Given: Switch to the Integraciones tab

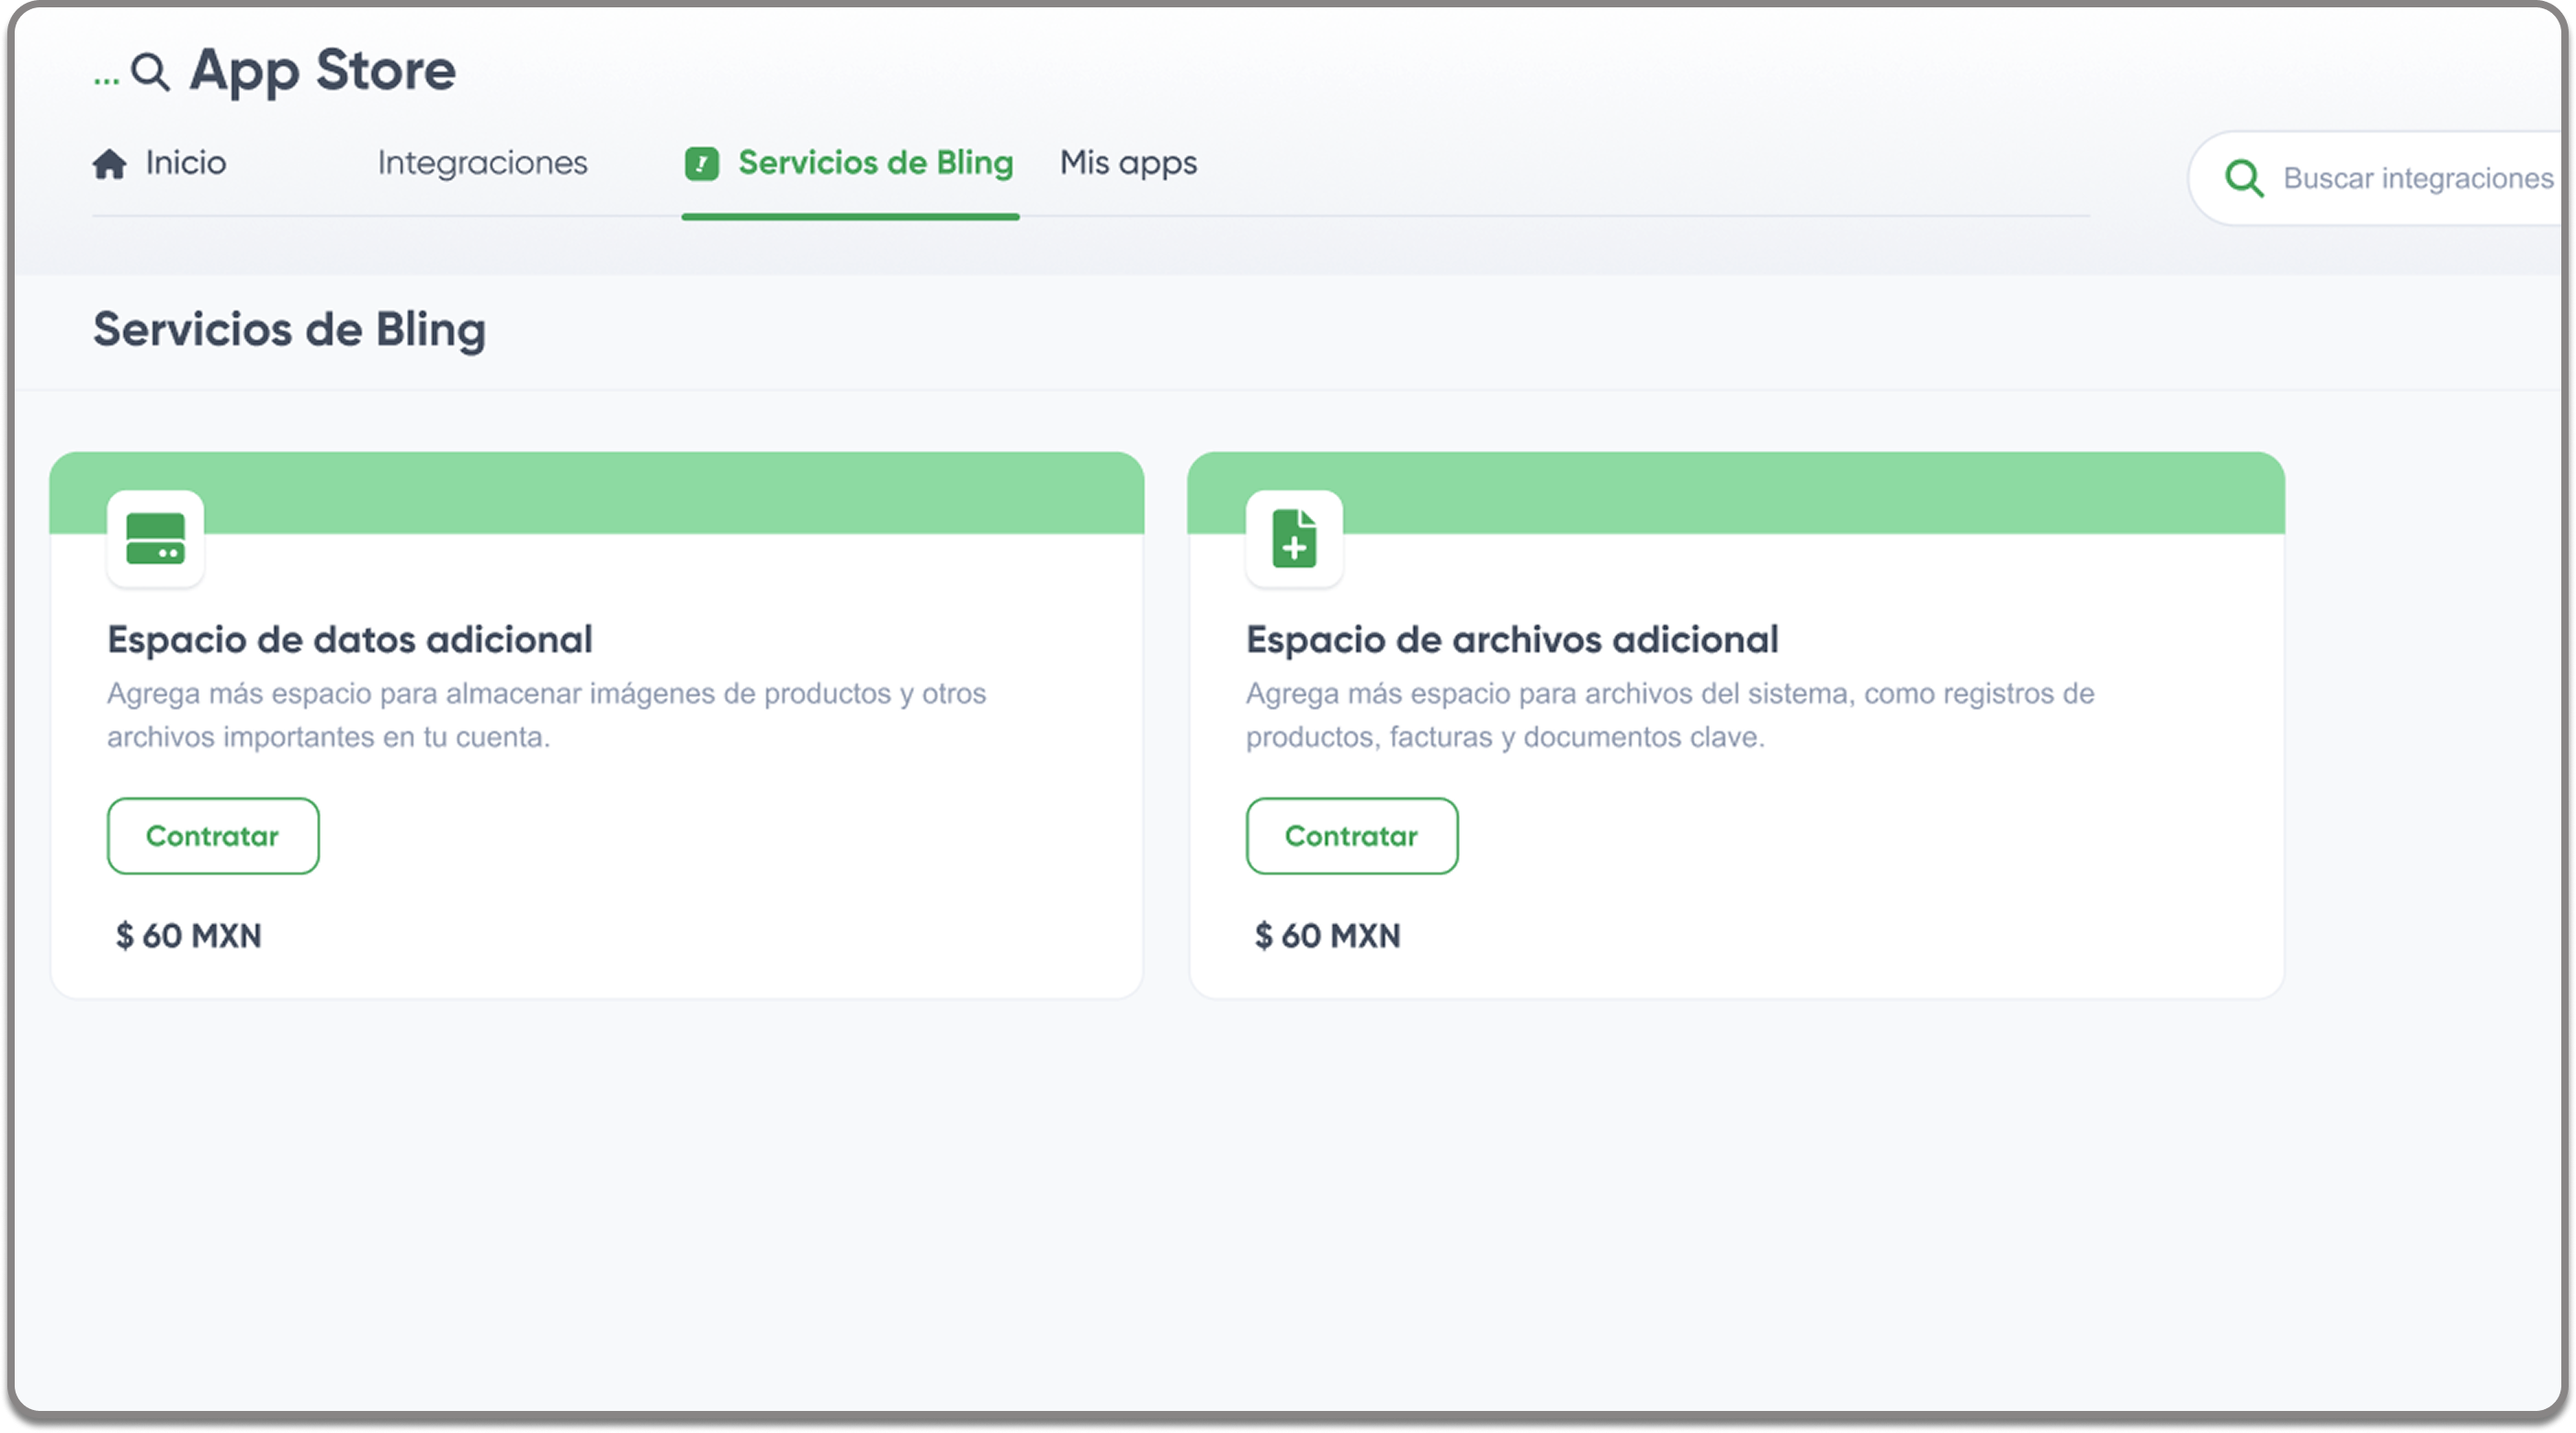Looking at the screenshot, I should [482, 163].
